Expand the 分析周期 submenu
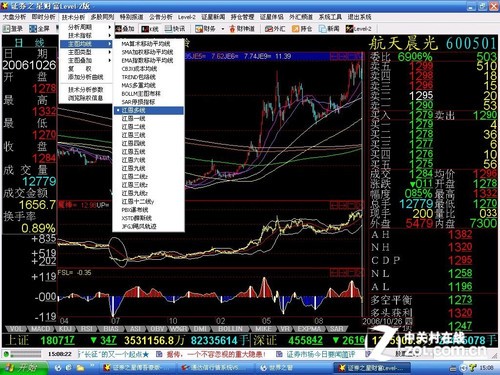The width and height of the screenshot is (500, 375). (x=86, y=27)
